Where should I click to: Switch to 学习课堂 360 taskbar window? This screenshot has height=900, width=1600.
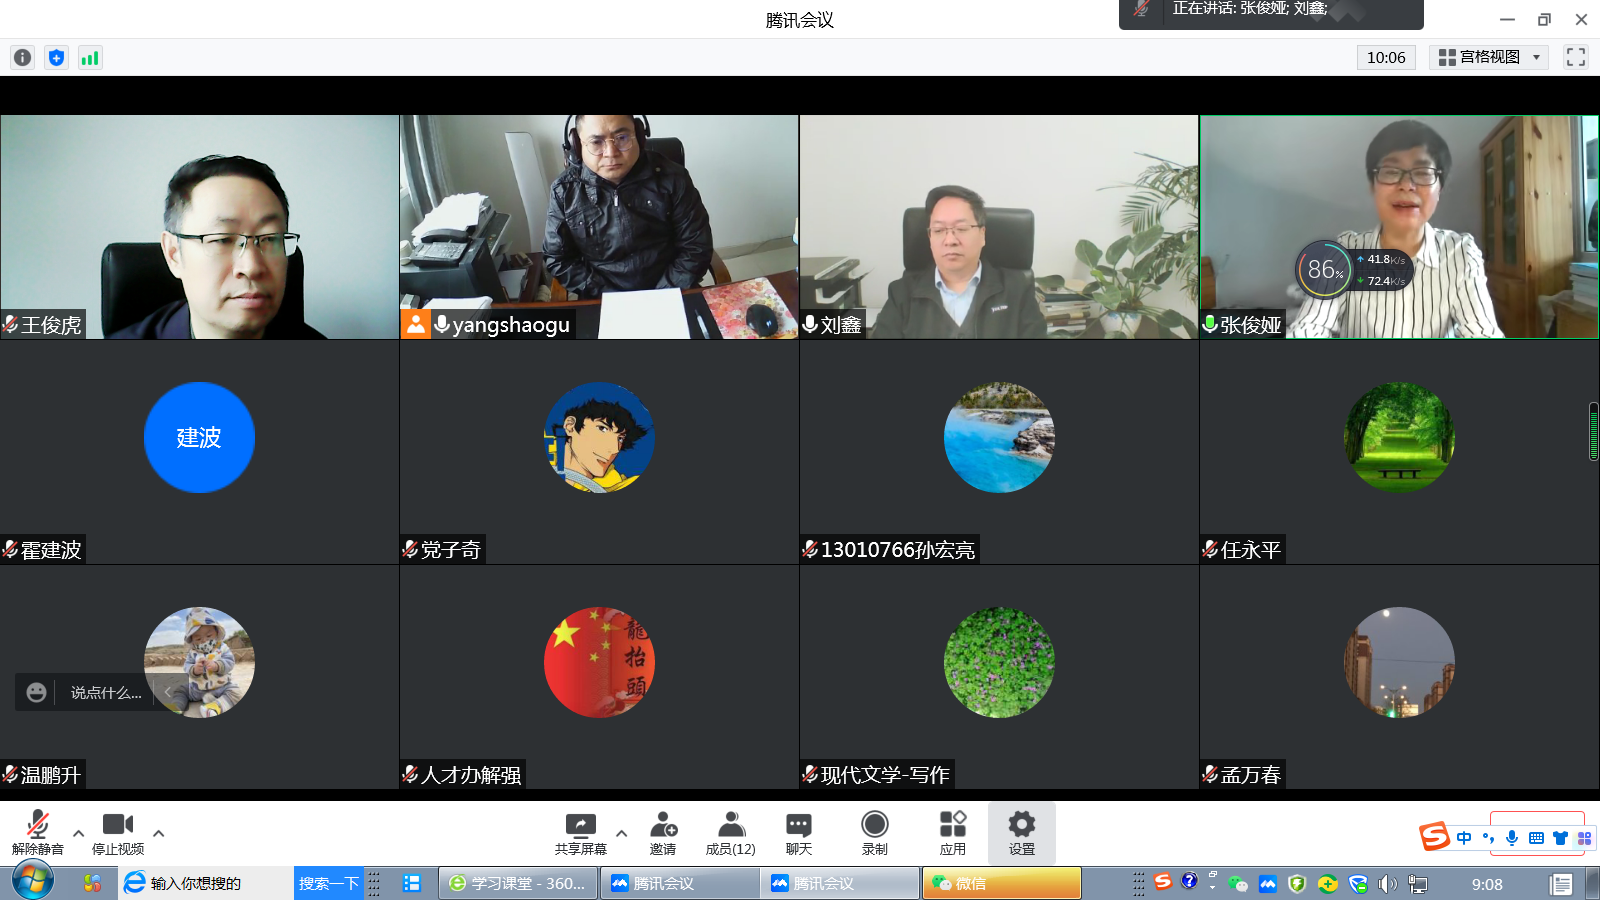518,883
